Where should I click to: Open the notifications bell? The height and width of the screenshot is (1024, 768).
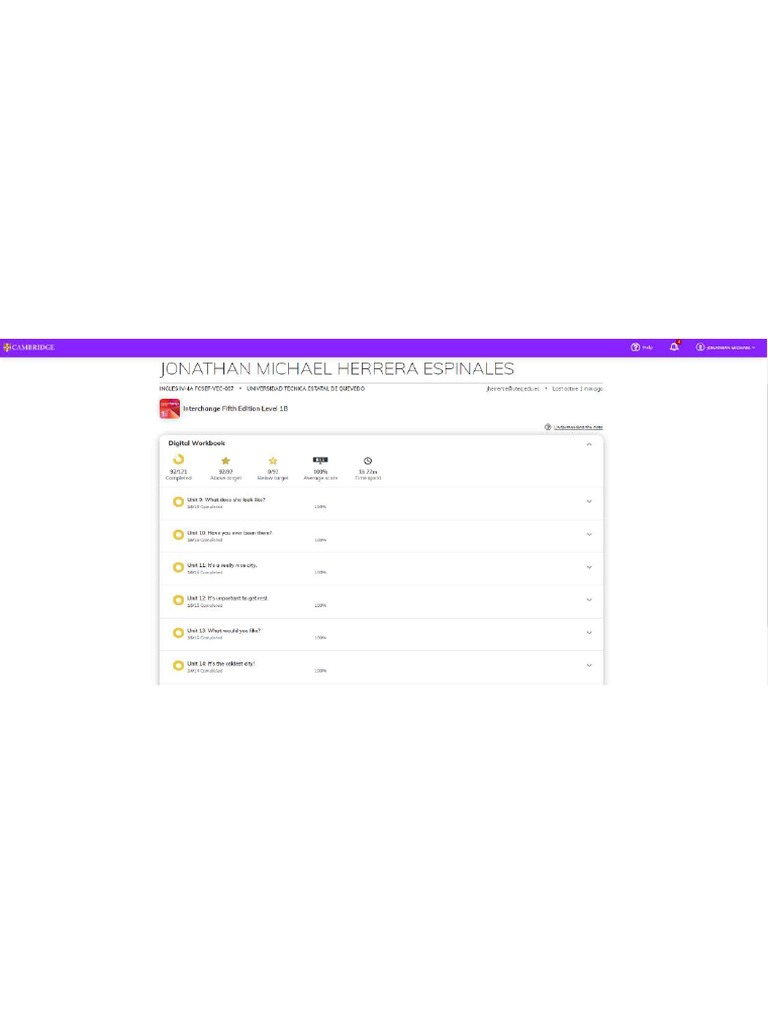click(x=674, y=347)
